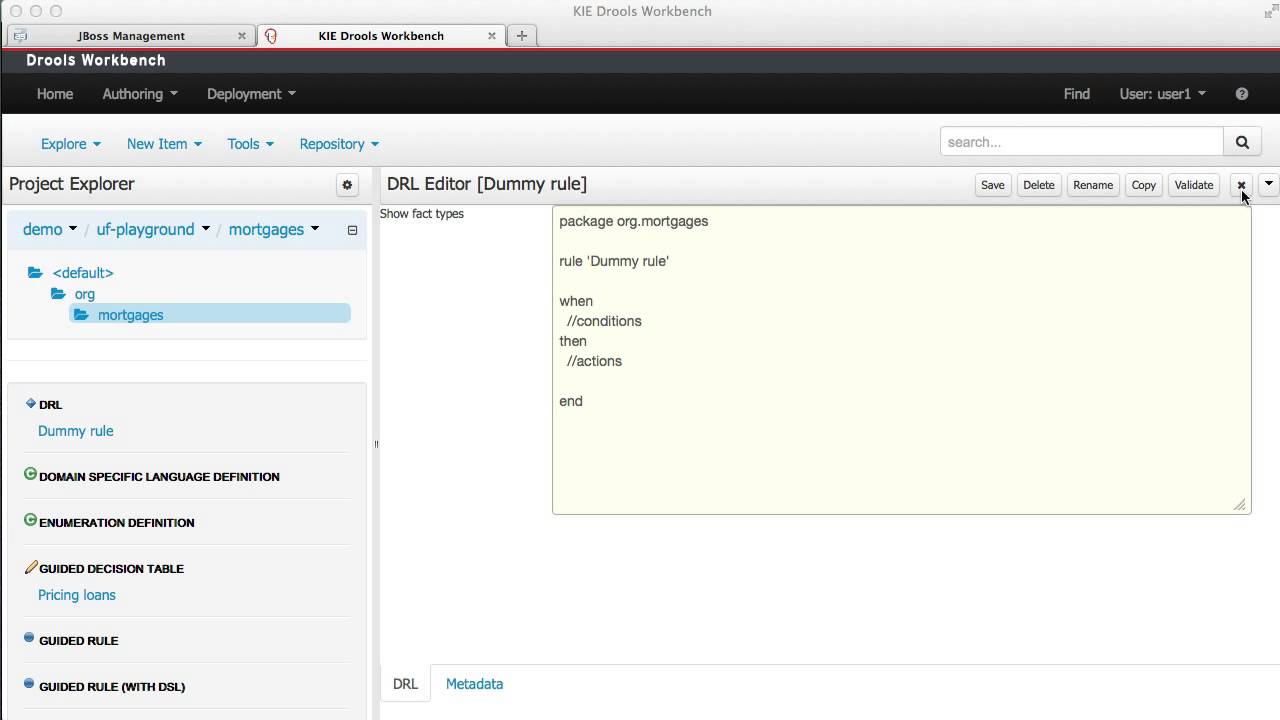This screenshot has width=1280, height=720.
Task: Click the DRL Editor [Dummy rule] heading
Action: 487,184
